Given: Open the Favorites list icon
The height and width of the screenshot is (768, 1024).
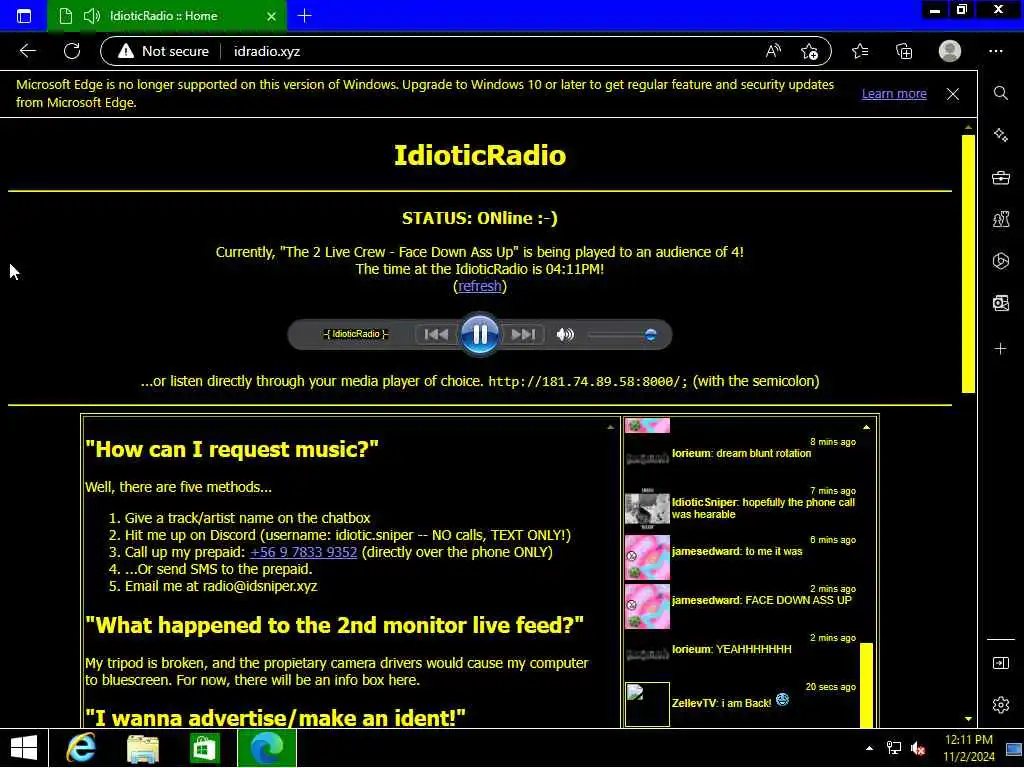Looking at the screenshot, I should click(860, 51).
